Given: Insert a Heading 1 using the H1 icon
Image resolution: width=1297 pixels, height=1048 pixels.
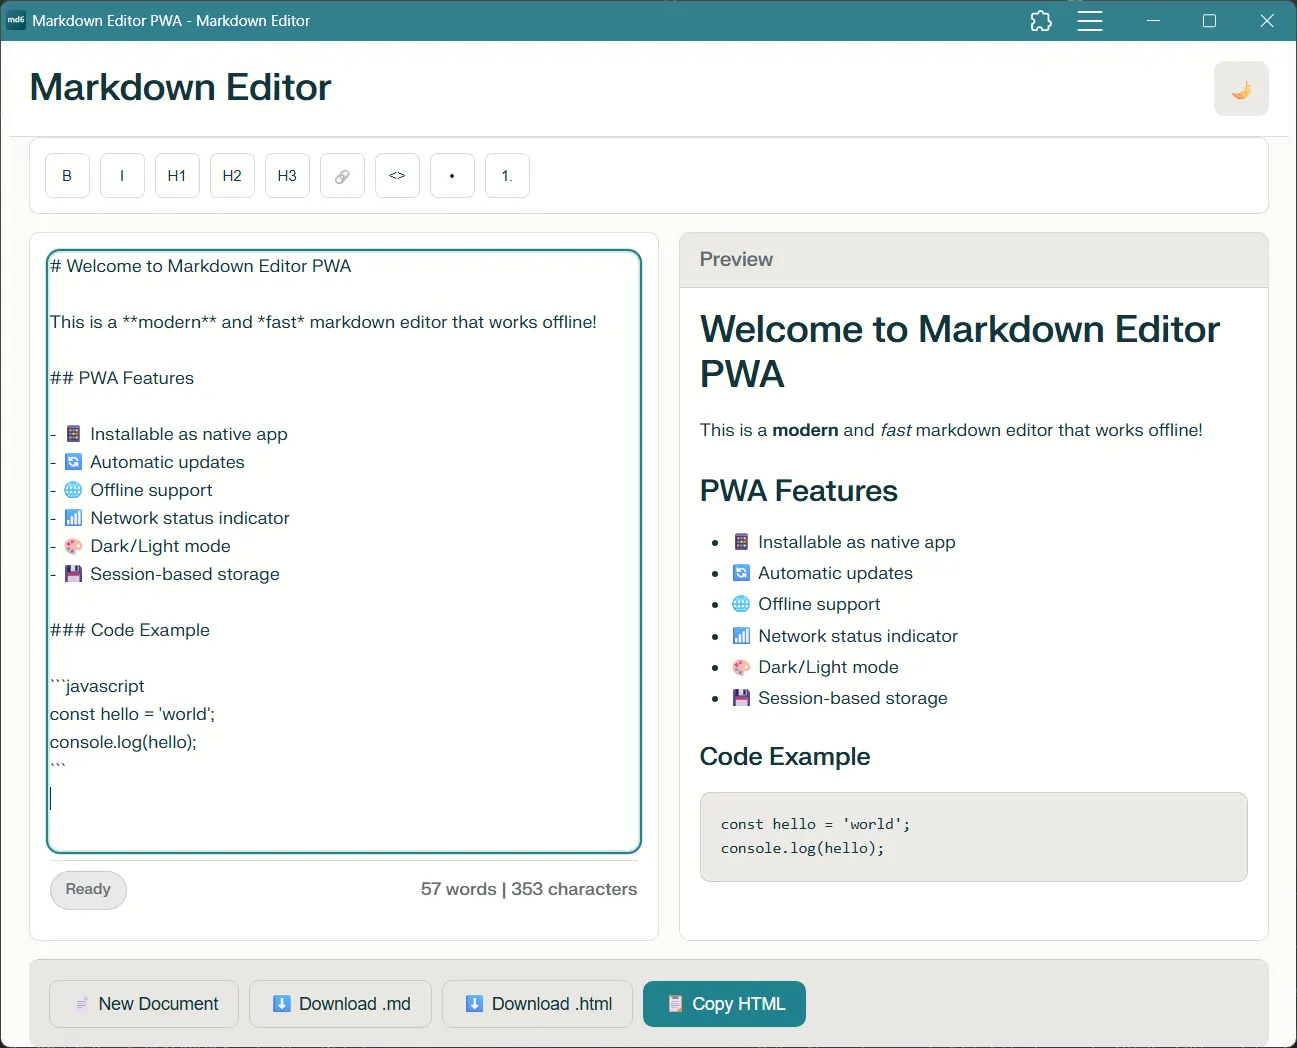Looking at the screenshot, I should pos(177,175).
